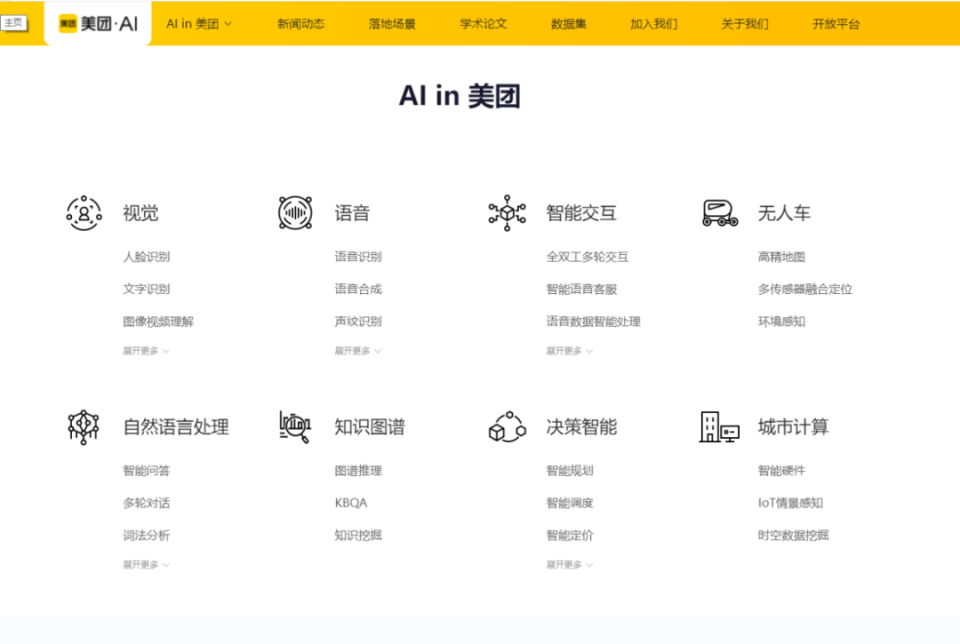
Task: Open the 新闻动态 menu item
Action: (301, 23)
